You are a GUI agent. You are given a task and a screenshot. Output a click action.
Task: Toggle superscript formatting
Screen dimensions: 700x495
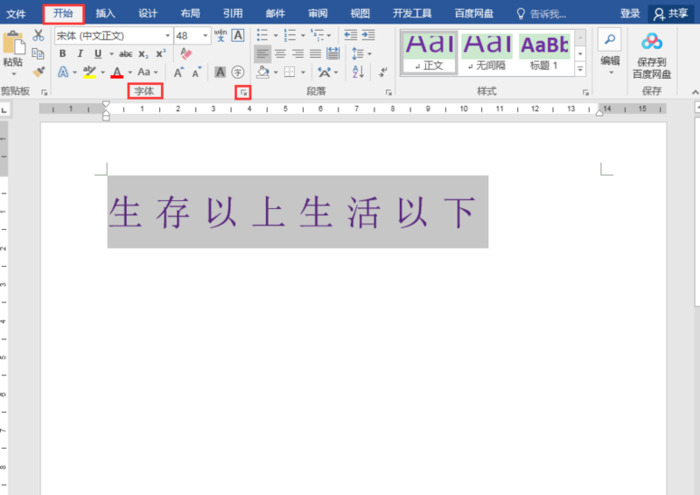(161, 54)
